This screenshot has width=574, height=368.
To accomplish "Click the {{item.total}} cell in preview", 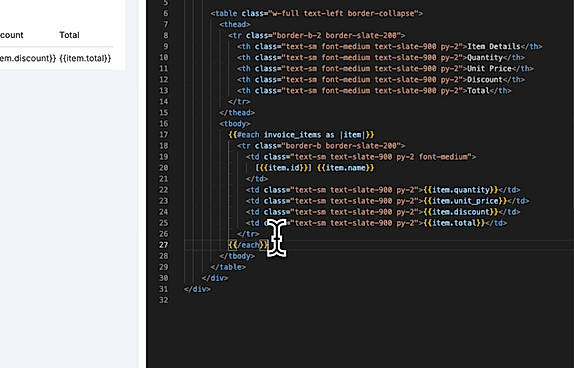I will [x=85, y=58].
